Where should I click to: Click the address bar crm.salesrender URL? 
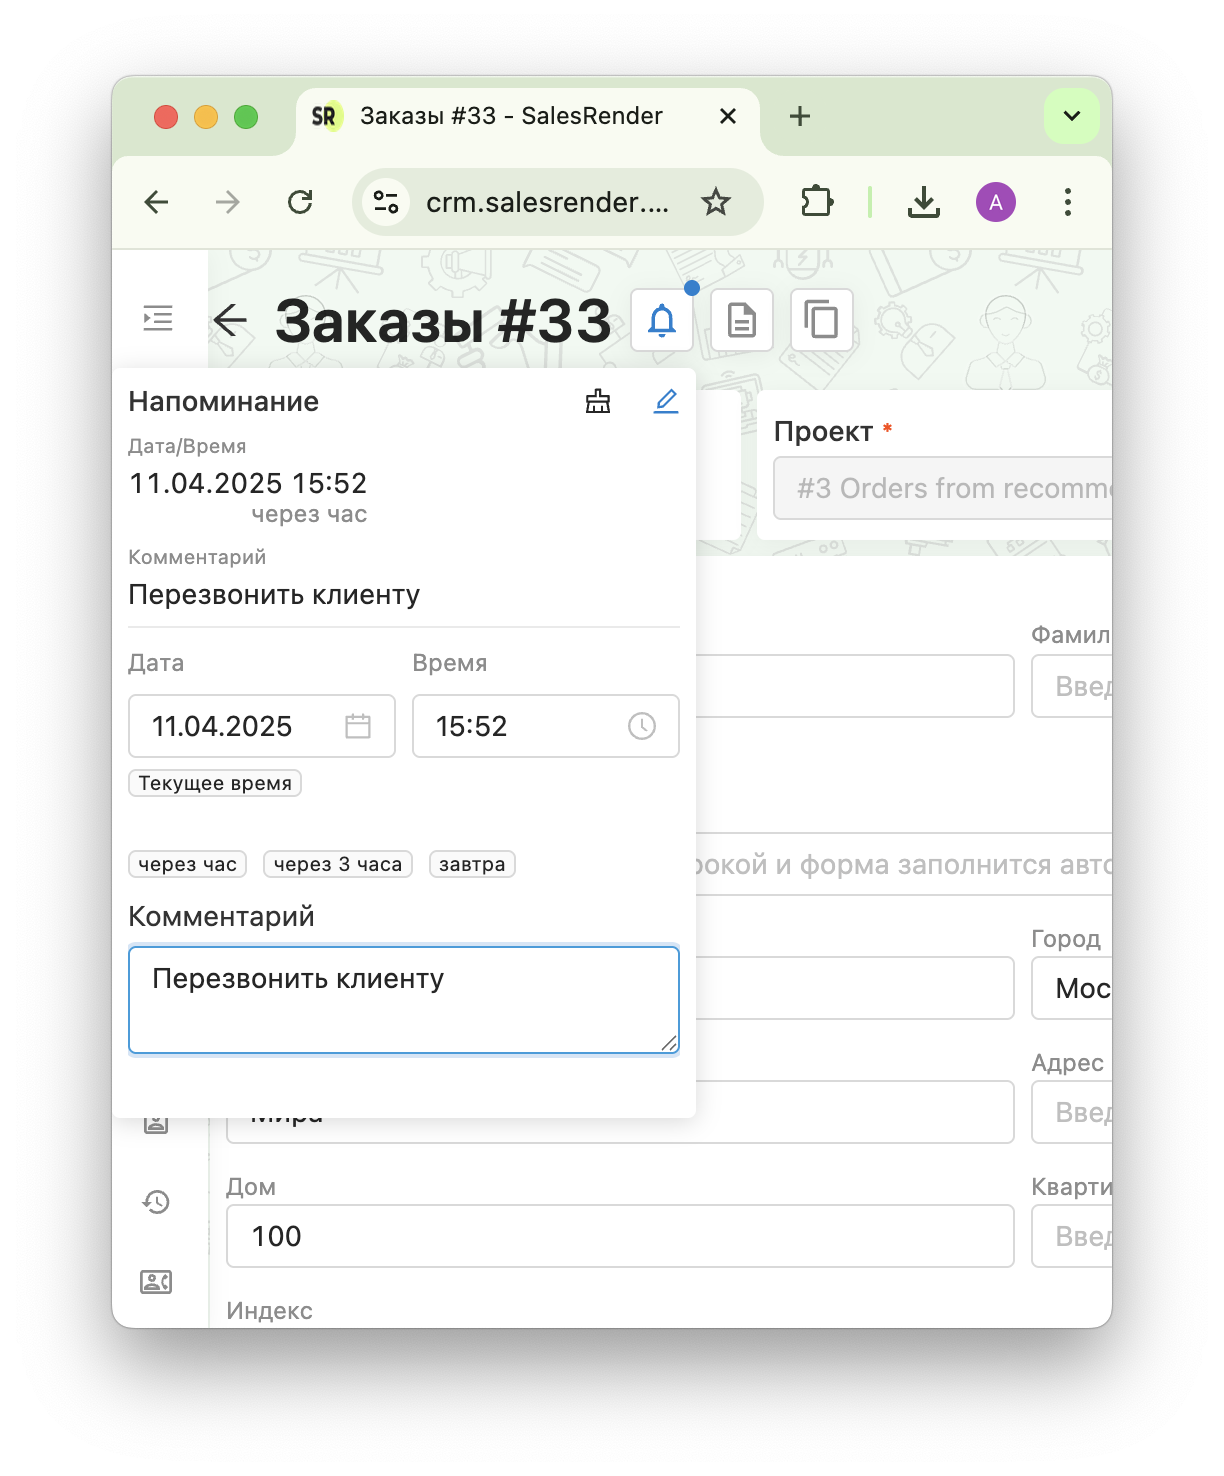(x=547, y=202)
